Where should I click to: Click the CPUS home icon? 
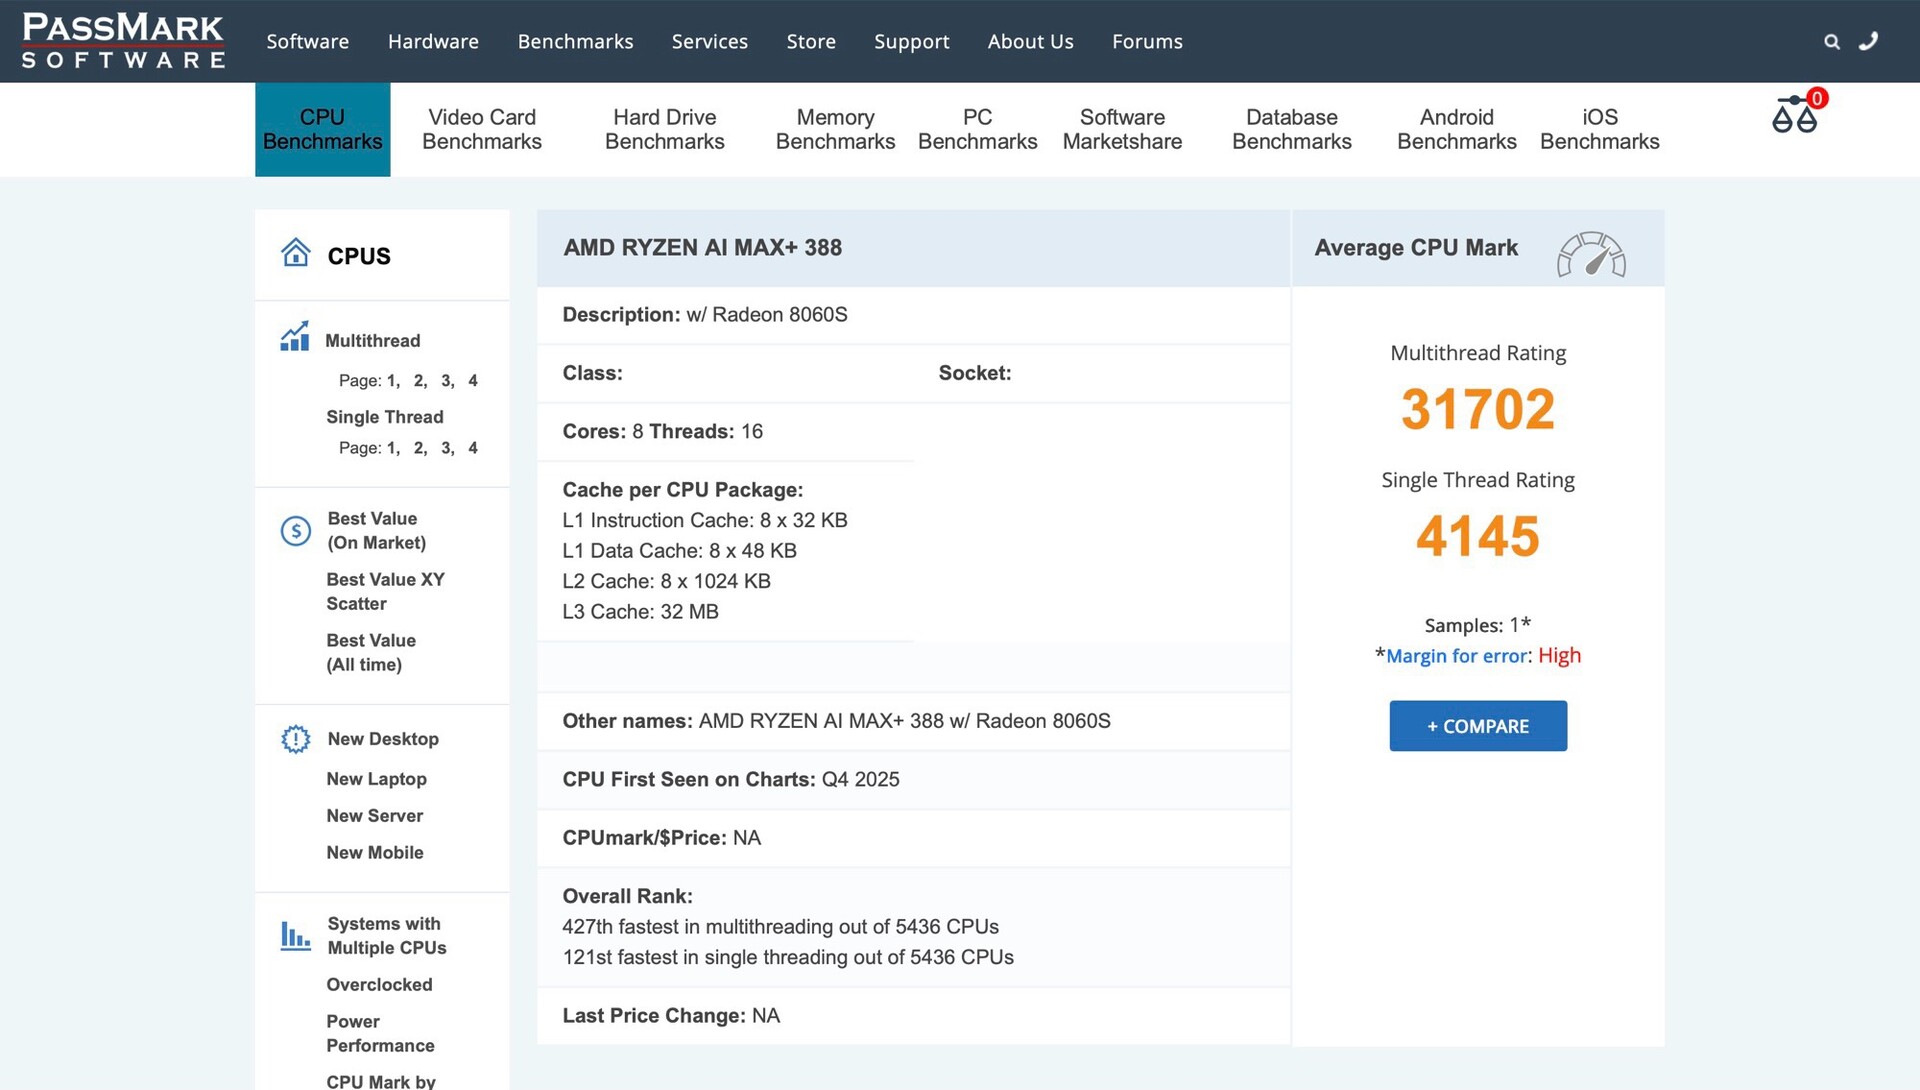coord(295,253)
